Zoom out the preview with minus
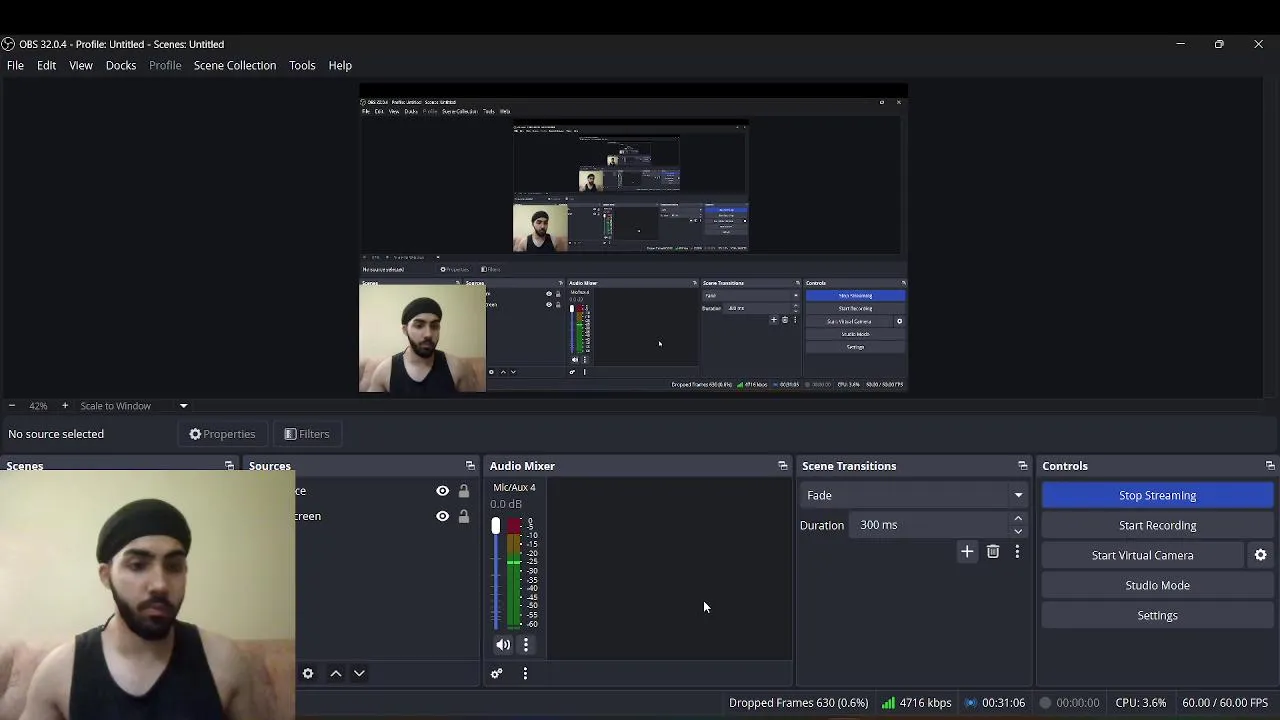The height and width of the screenshot is (720, 1280). click(11, 406)
